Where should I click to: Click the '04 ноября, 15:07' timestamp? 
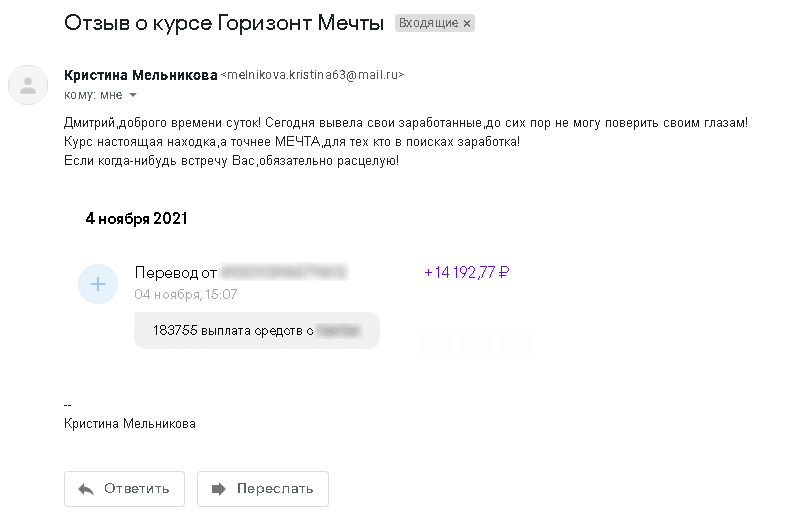pos(186,294)
